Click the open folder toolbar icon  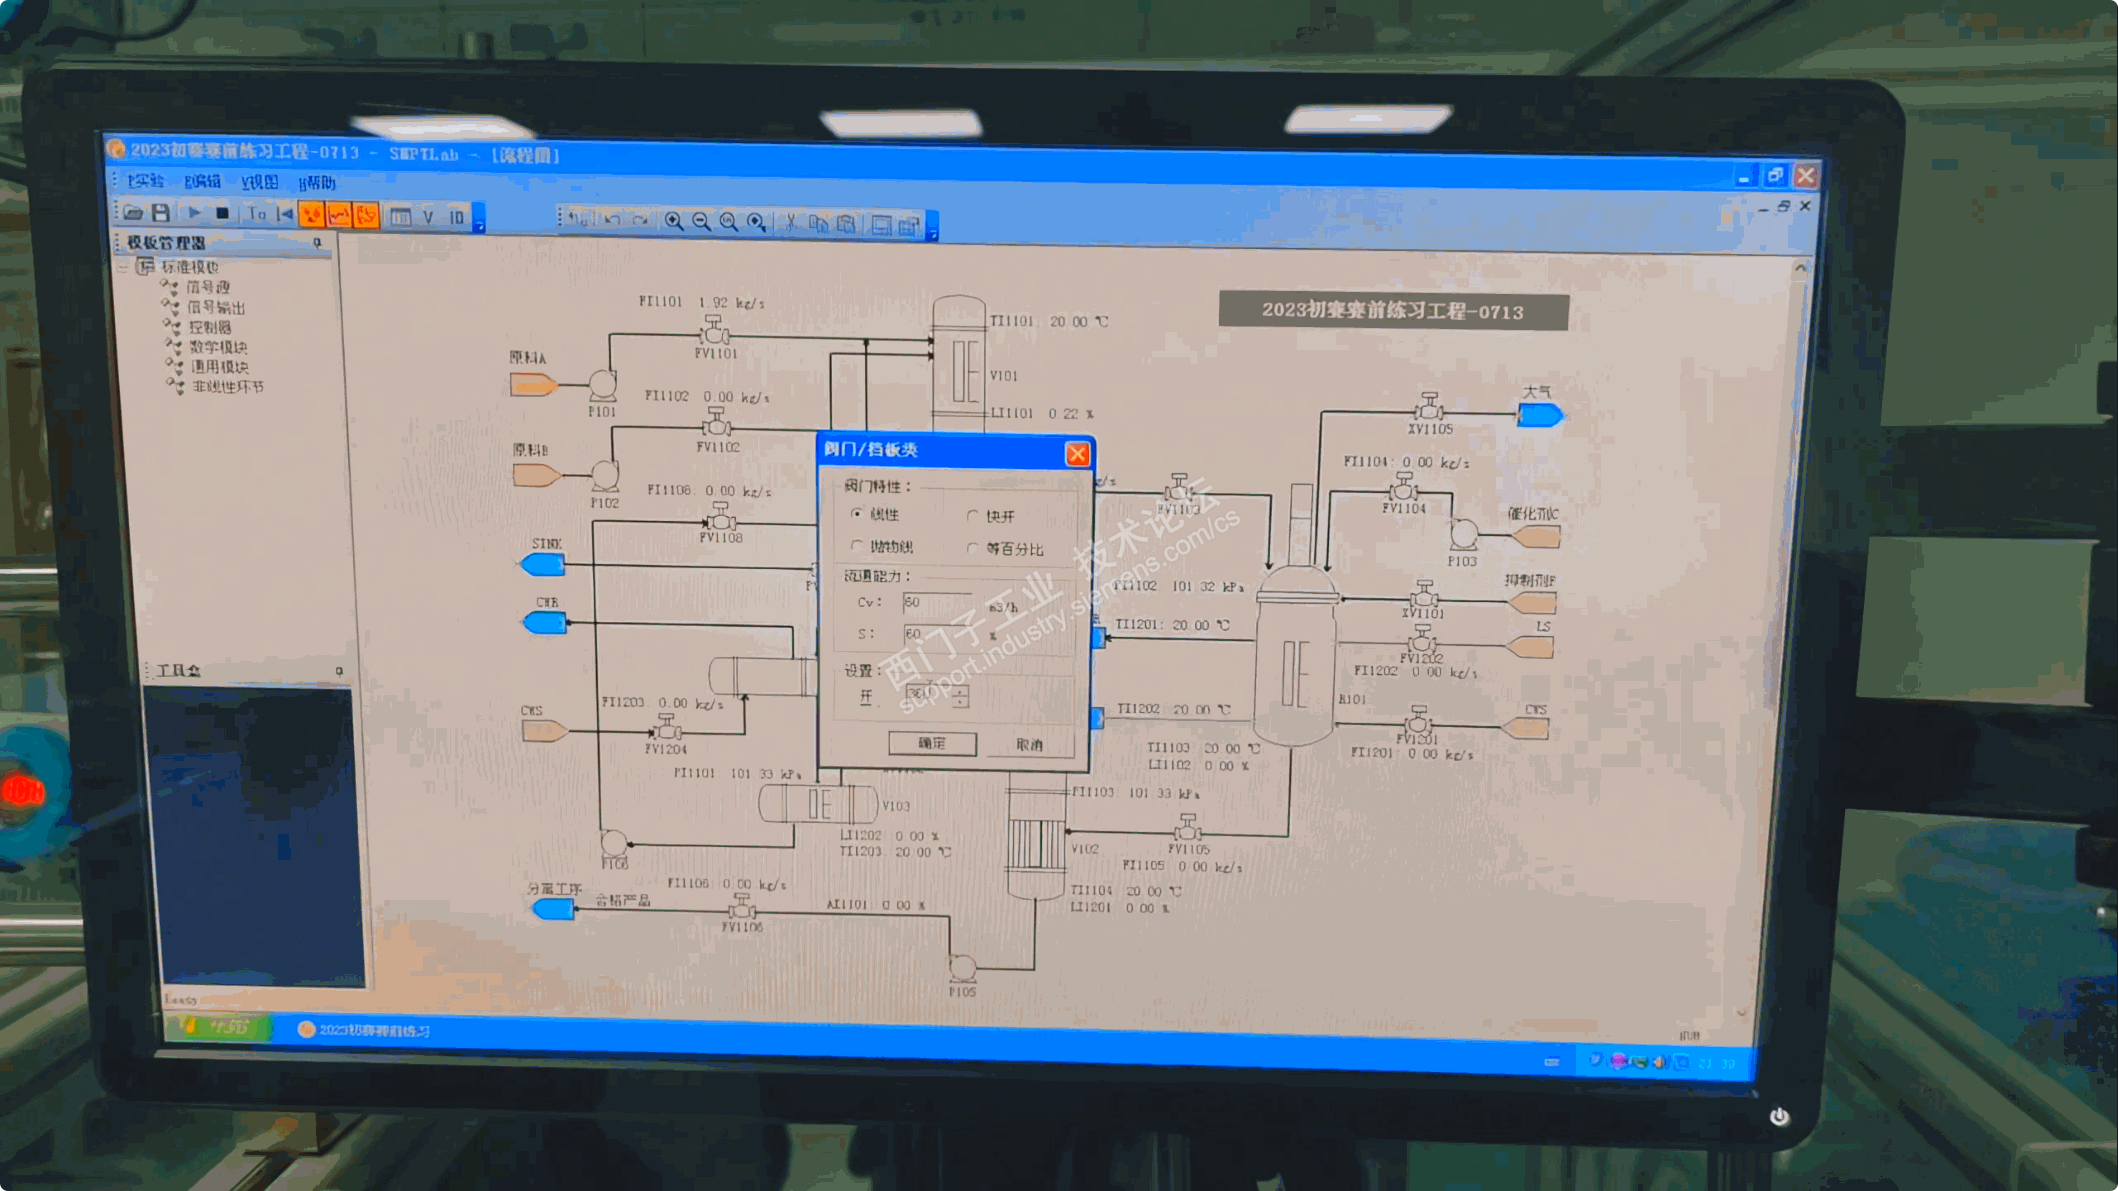pos(132,212)
